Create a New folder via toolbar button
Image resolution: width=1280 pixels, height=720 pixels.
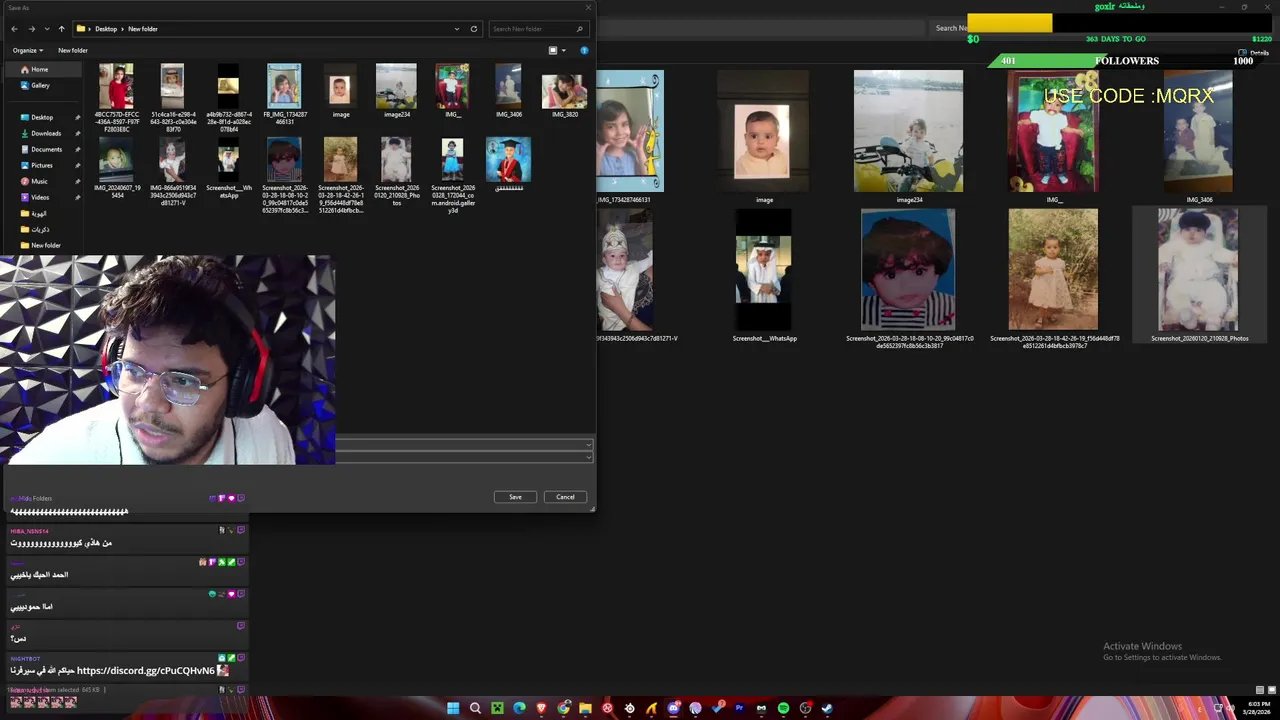click(x=73, y=50)
